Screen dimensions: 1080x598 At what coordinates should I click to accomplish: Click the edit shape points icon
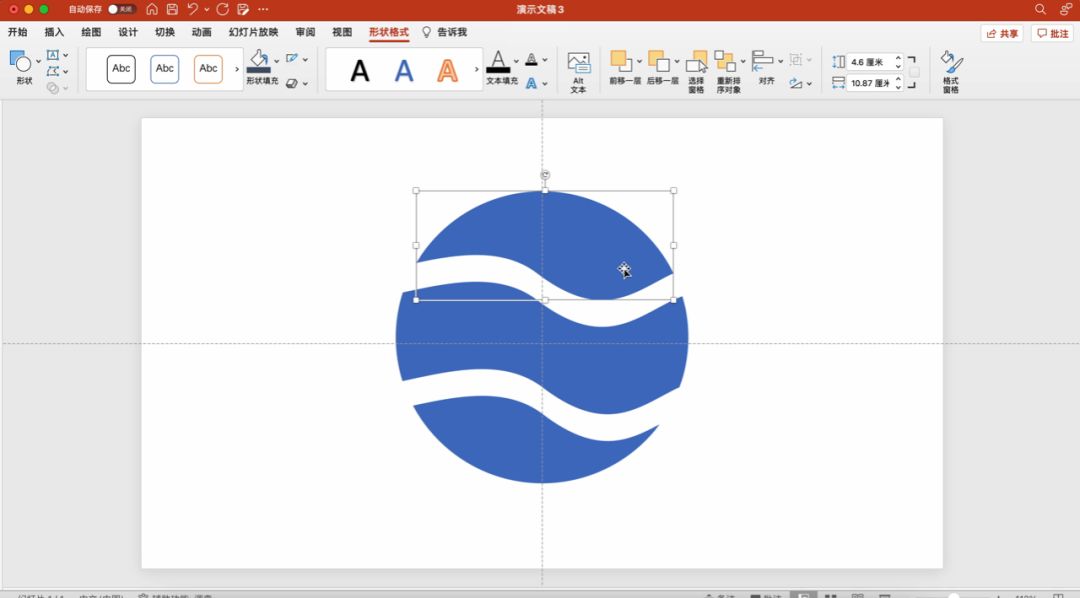click(x=53, y=71)
